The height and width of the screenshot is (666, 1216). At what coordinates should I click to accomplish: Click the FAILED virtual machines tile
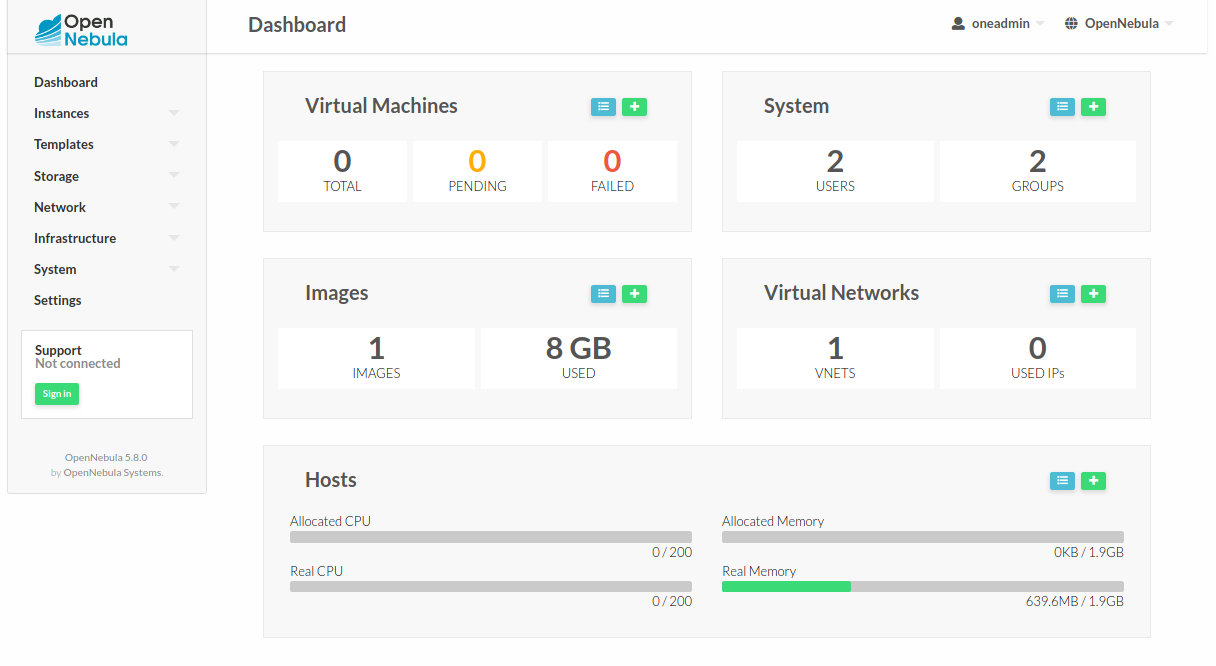pyautogui.click(x=613, y=171)
